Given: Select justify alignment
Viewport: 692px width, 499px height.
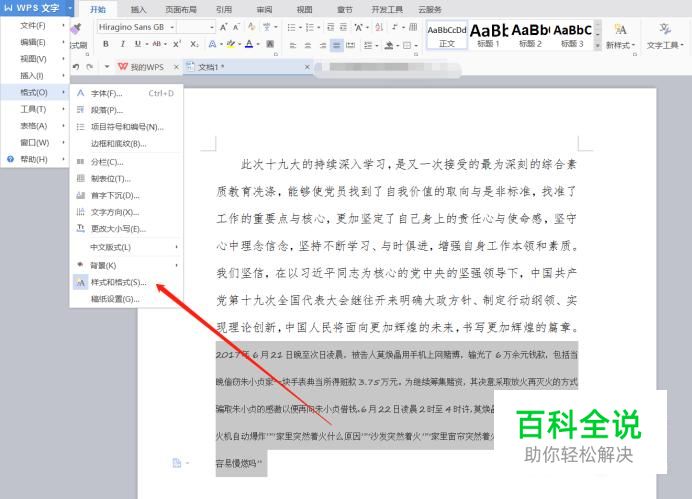Looking at the screenshot, I should pos(336,45).
